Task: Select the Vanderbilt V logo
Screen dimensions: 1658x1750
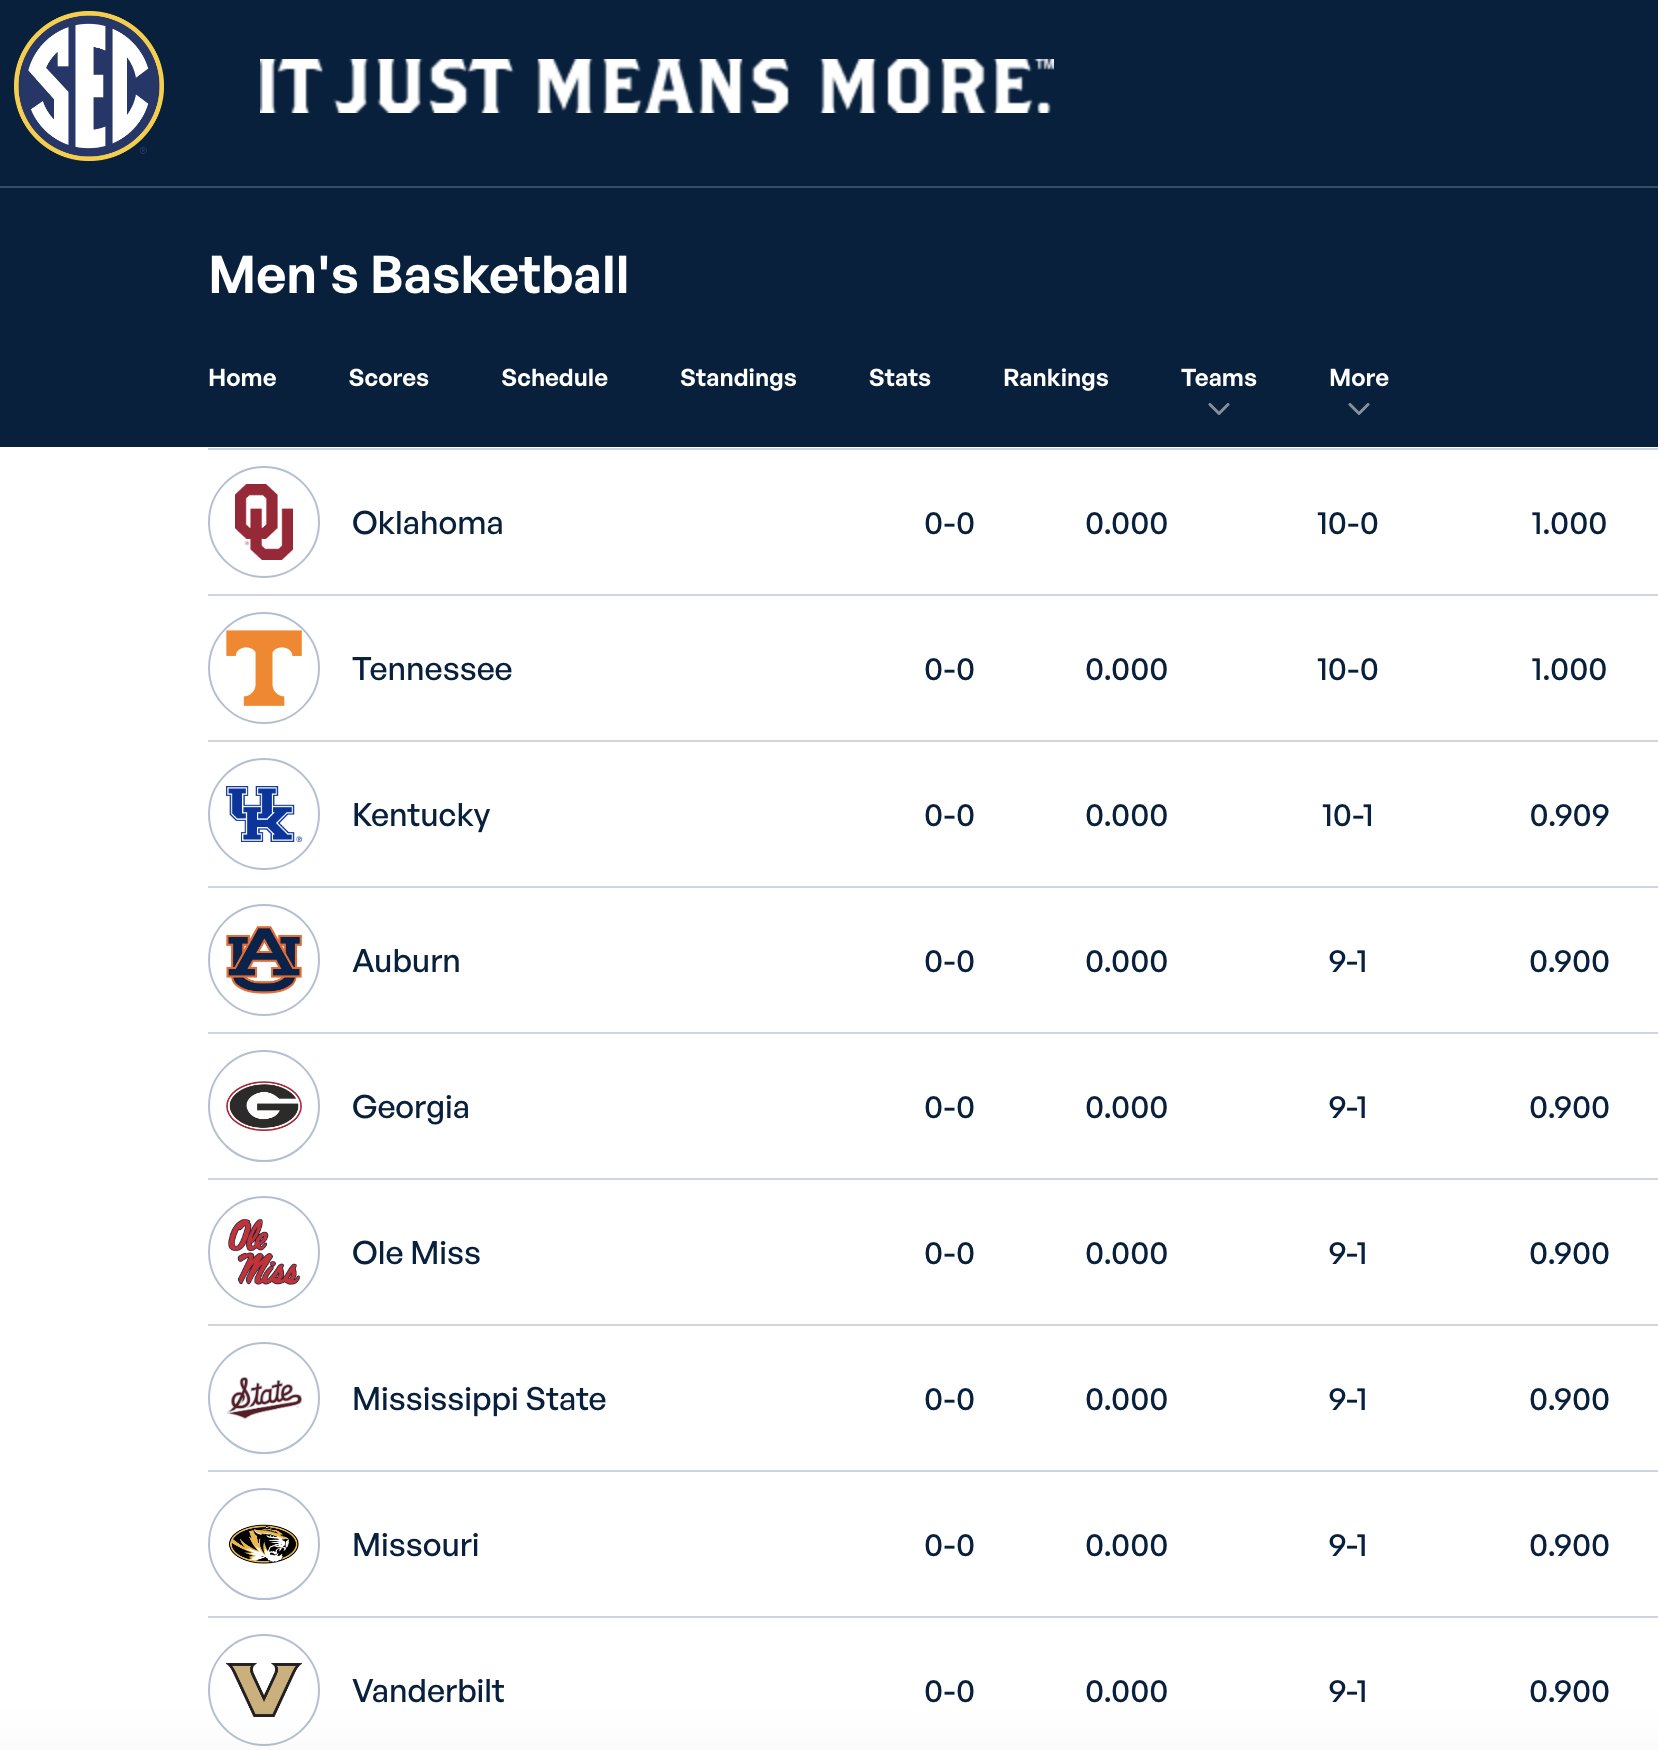Action: coord(264,1690)
